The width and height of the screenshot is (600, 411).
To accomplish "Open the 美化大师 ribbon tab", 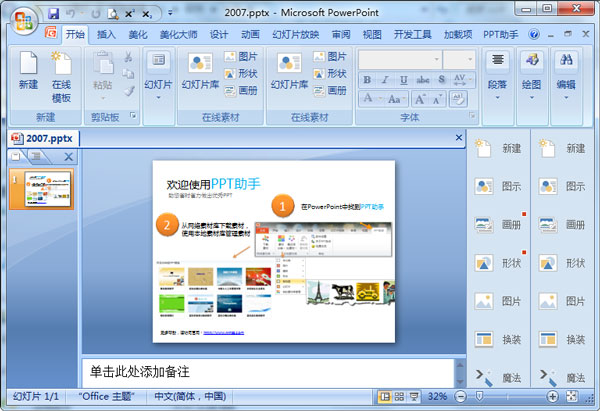I will [x=178, y=35].
